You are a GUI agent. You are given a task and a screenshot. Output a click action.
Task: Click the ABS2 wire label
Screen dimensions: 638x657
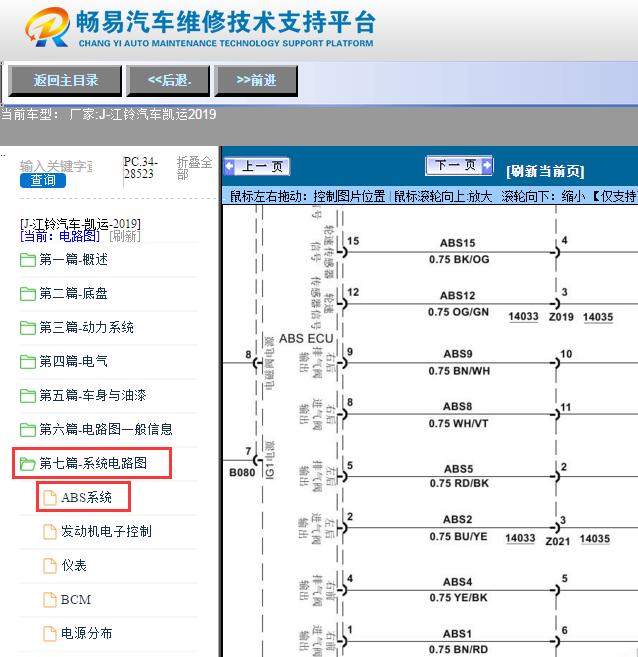(457, 520)
